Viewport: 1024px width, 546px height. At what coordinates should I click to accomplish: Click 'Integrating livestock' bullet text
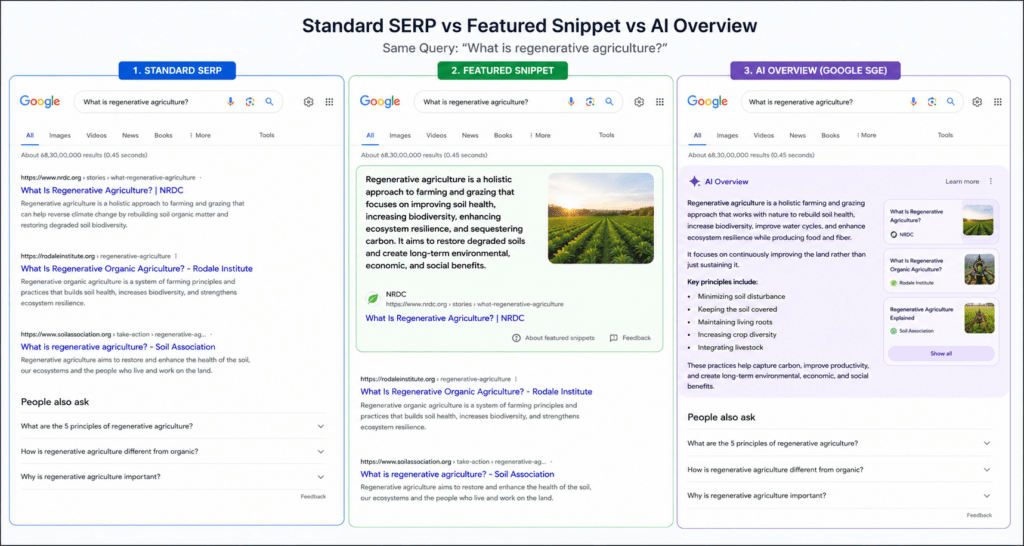730,347
